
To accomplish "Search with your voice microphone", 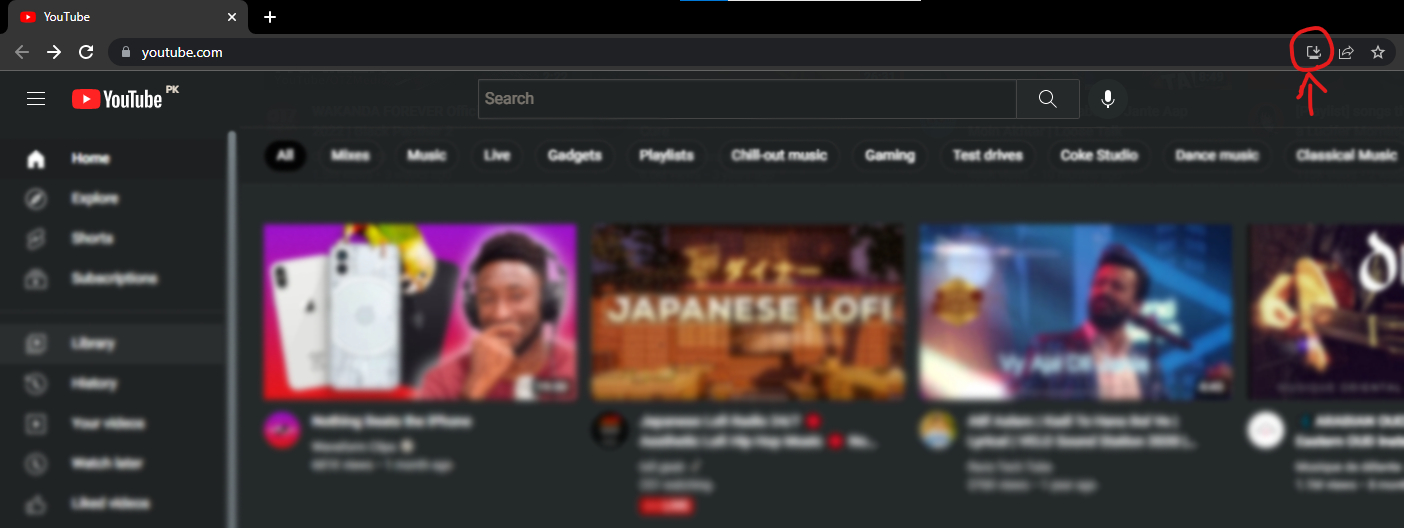I will pos(1108,98).
